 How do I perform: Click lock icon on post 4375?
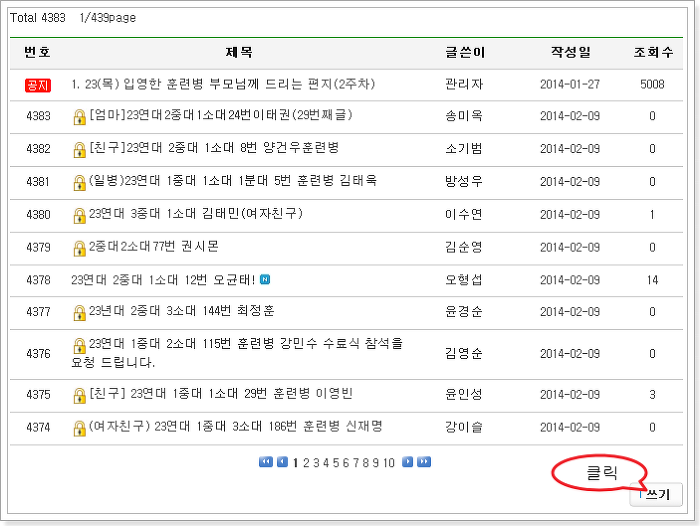click(79, 396)
